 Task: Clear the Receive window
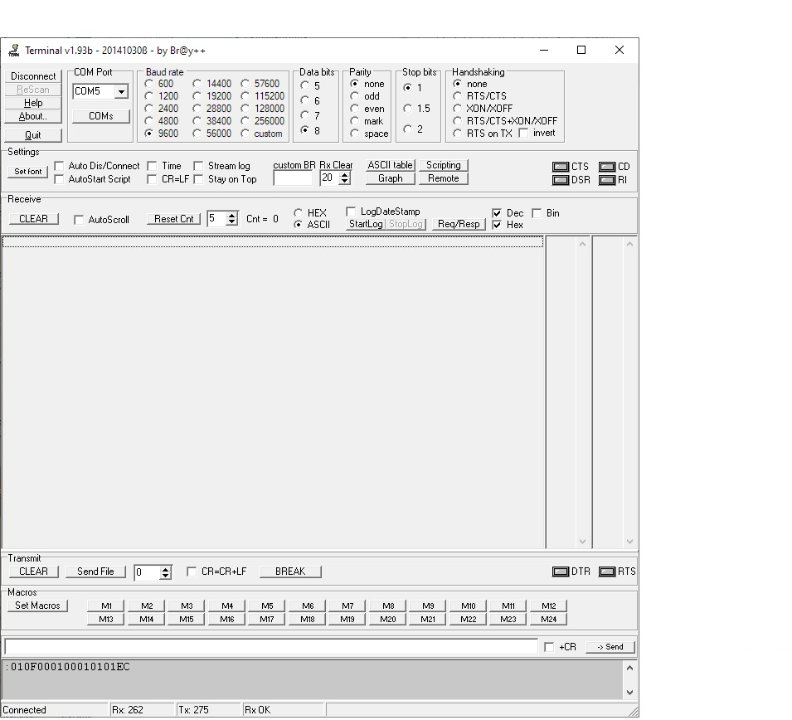click(x=34, y=219)
